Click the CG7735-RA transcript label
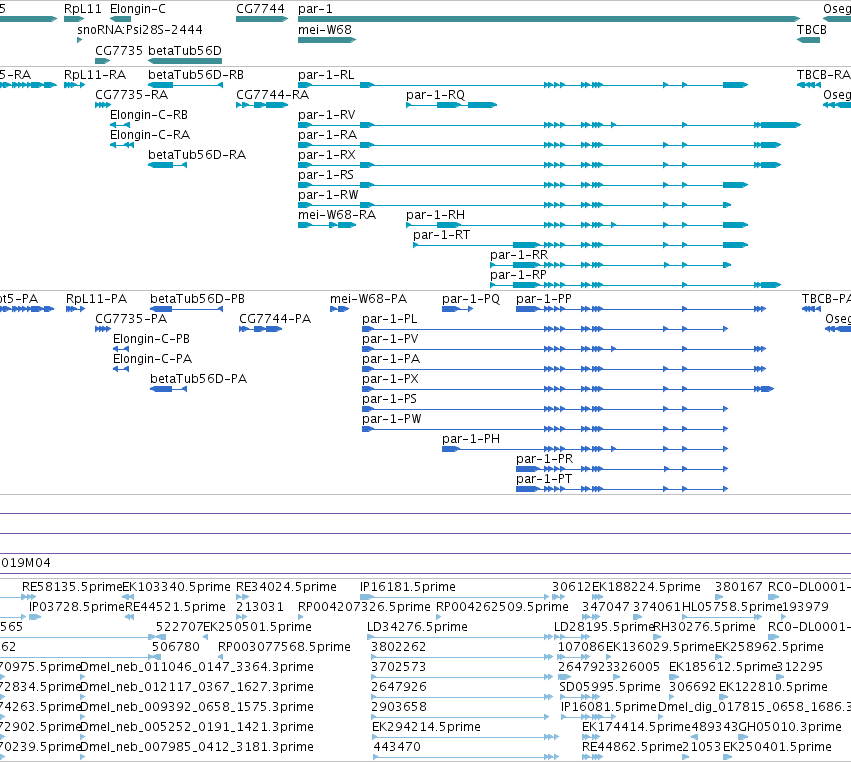The width and height of the screenshot is (851, 762). [131, 94]
